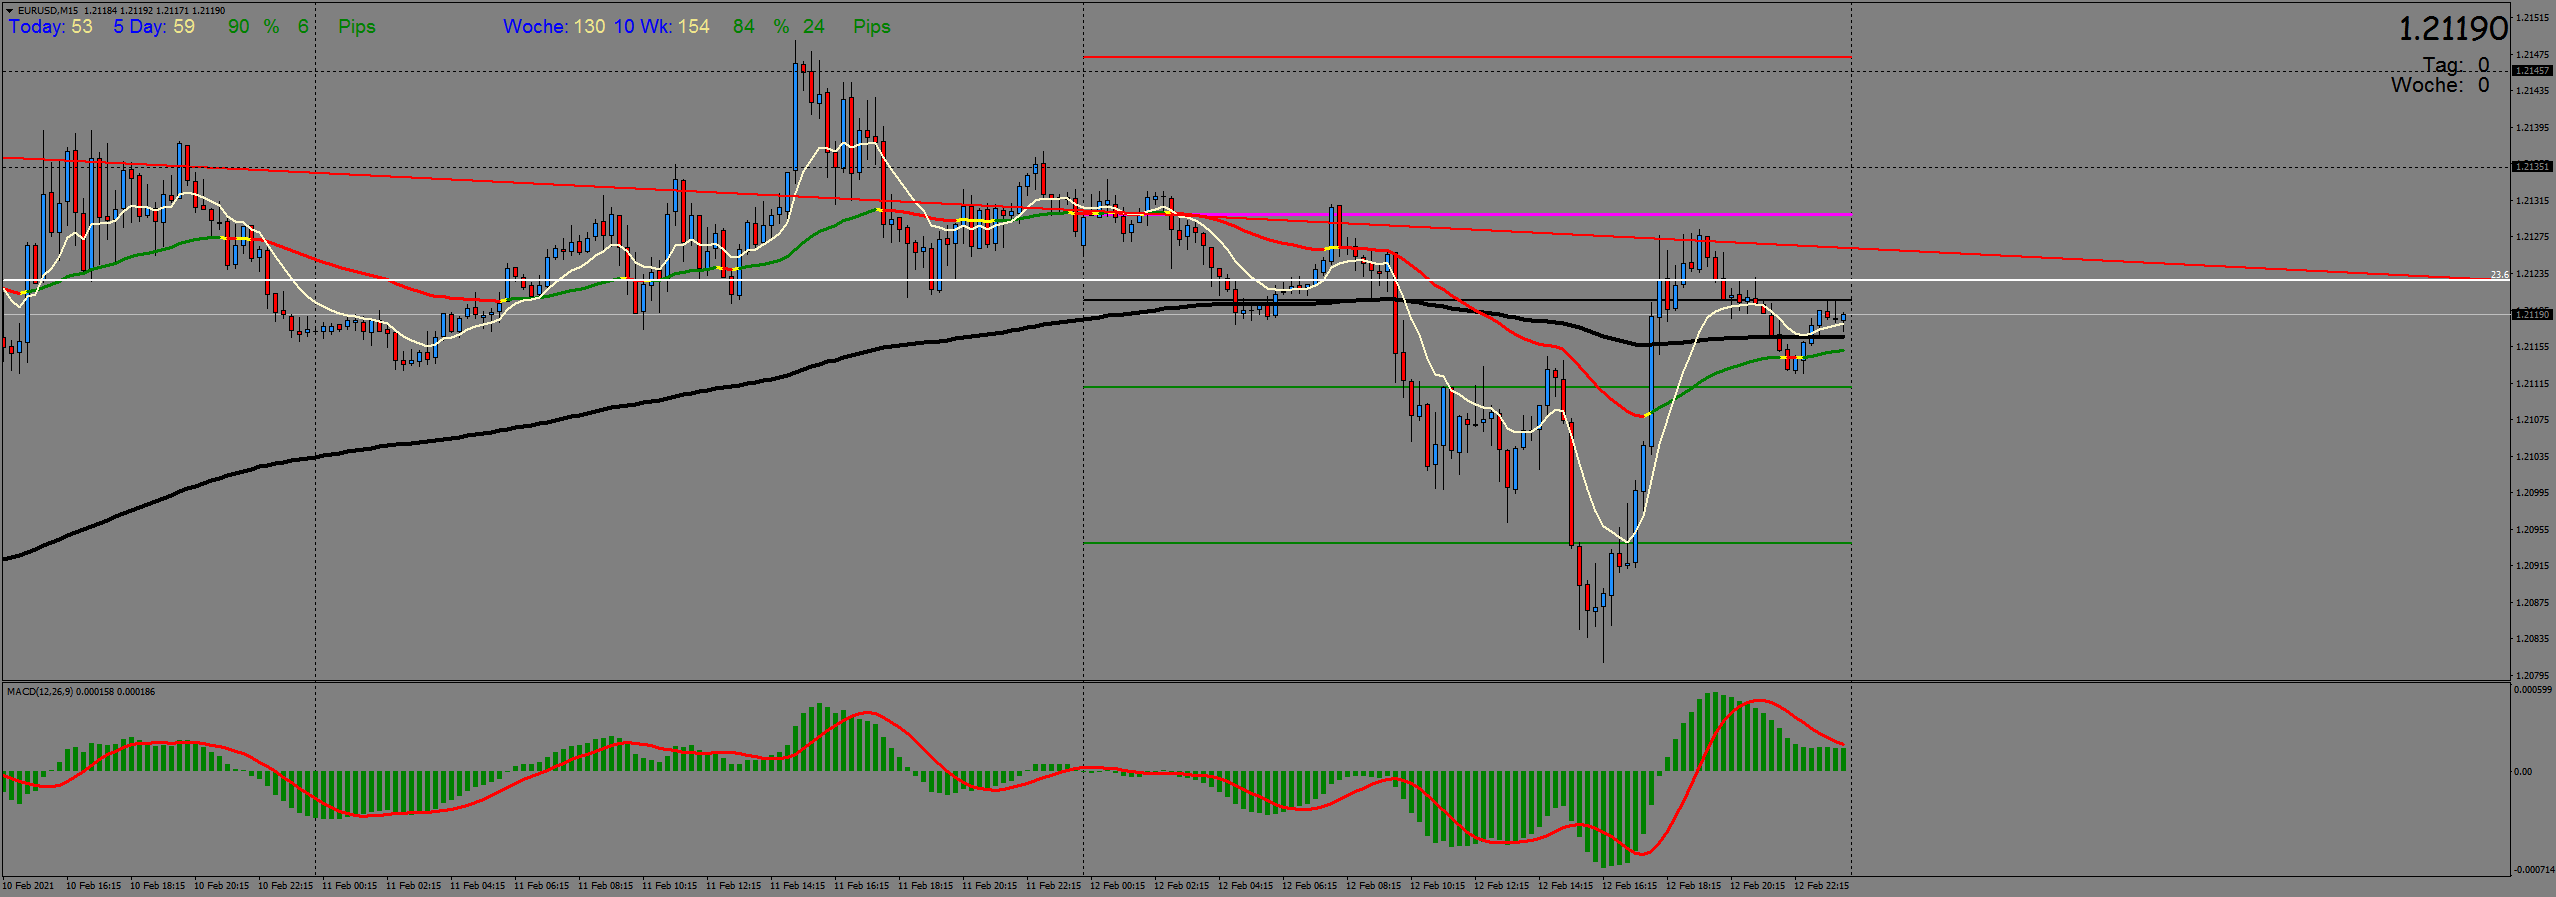Click the 1.20995 price scale label
The image size is (2556, 897).
tap(2533, 493)
